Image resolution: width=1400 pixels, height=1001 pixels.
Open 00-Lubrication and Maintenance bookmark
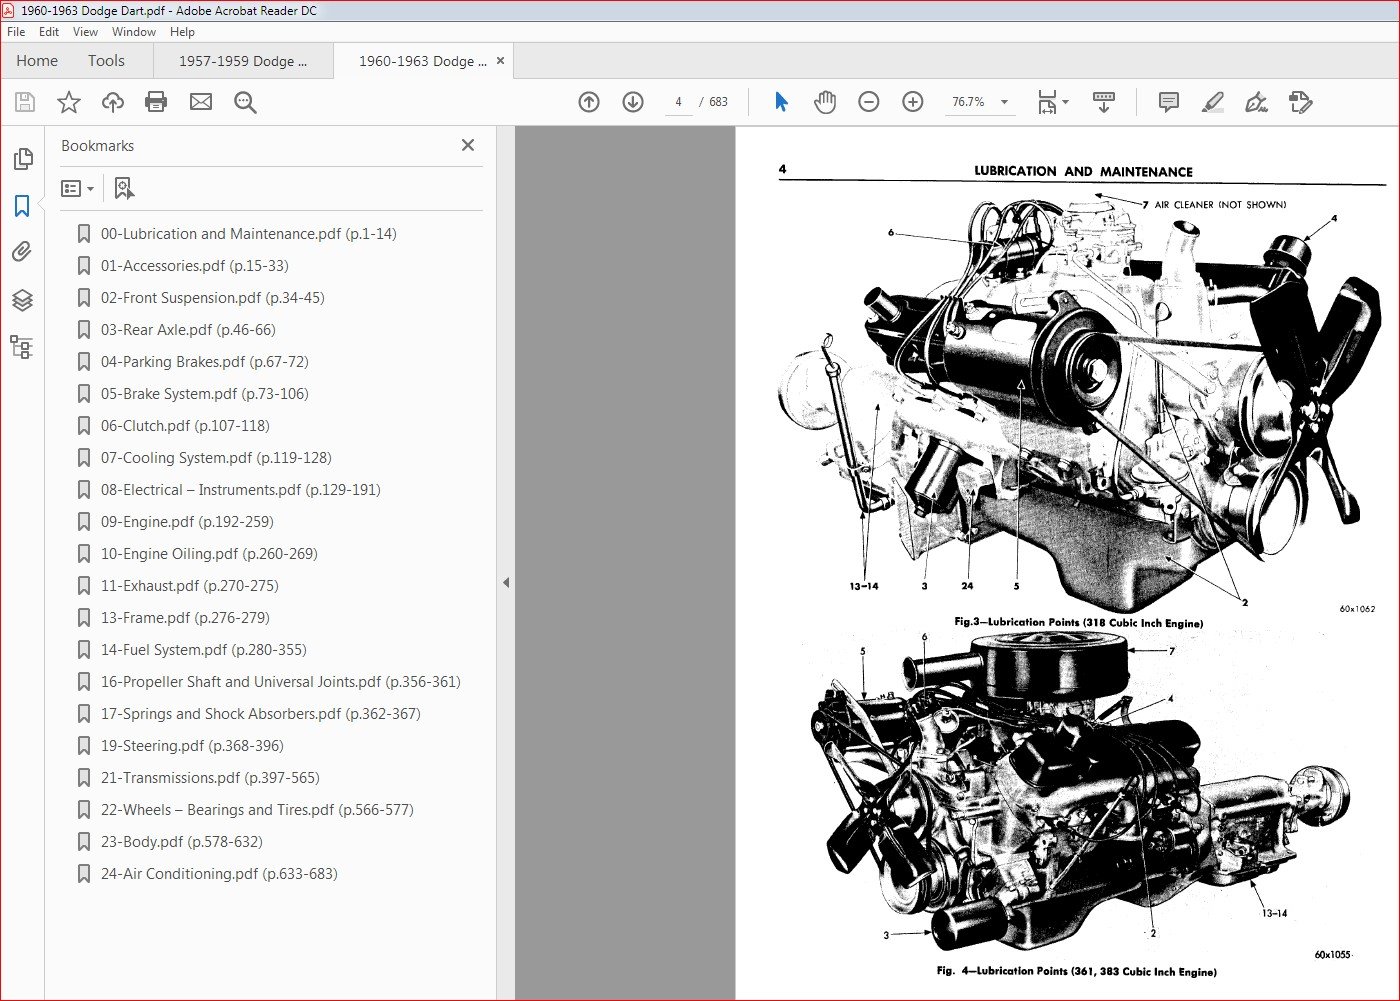[249, 234]
